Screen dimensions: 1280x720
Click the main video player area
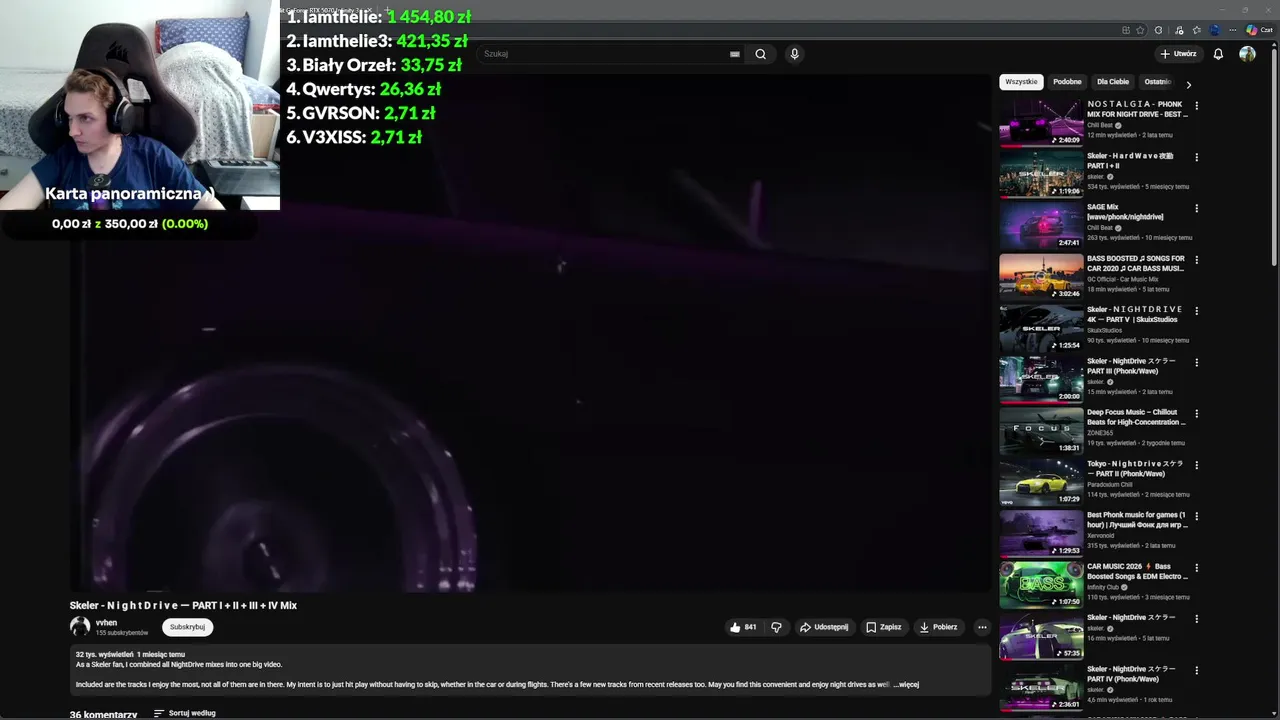(x=530, y=333)
